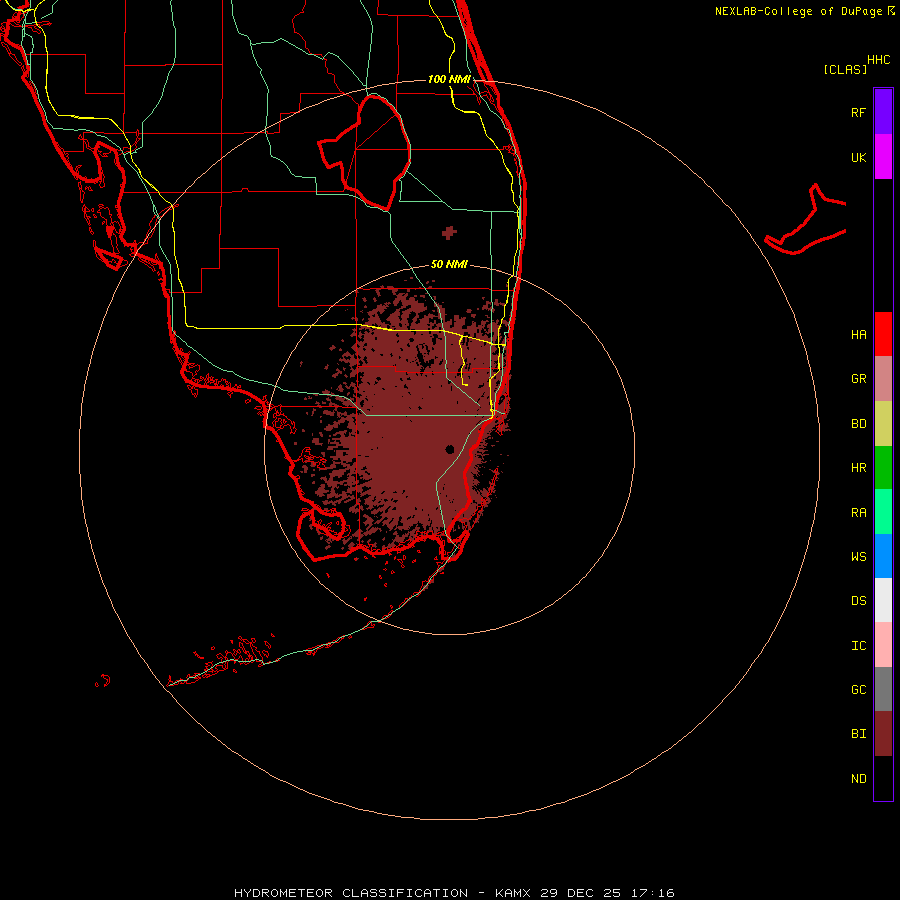This screenshot has width=900, height=900.
Task: Click the GR legend label
Action: pos(858,379)
